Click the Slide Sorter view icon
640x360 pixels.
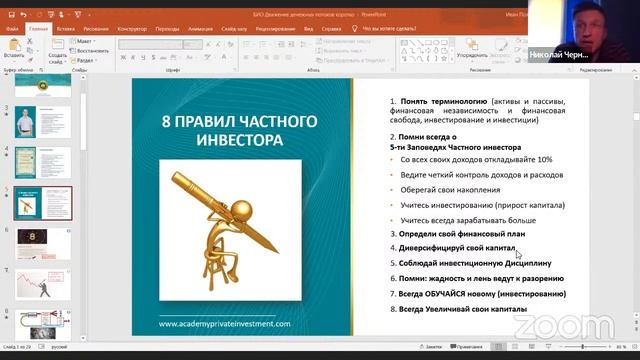(515, 347)
